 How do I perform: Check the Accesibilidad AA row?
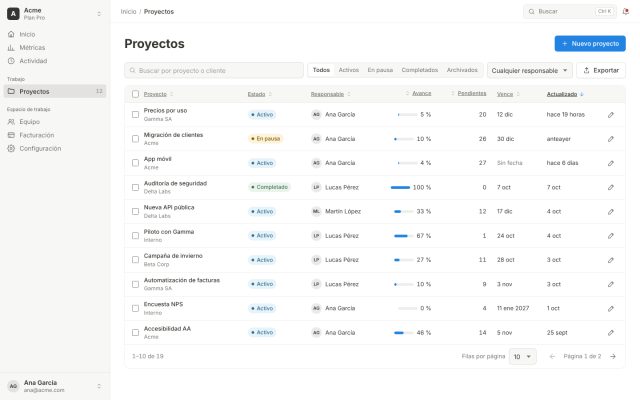point(136,333)
